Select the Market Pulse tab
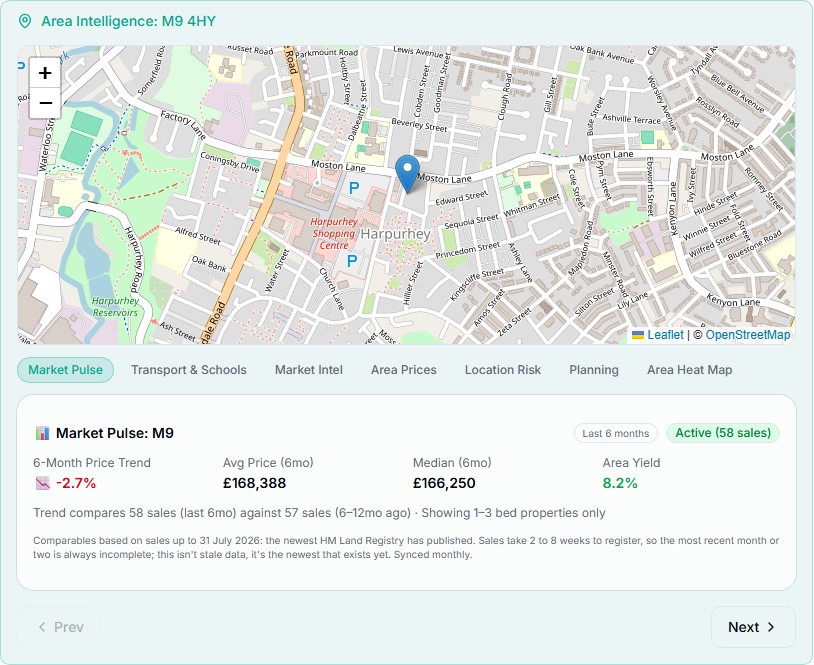The height and width of the screenshot is (665, 814). click(x=65, y=370)
